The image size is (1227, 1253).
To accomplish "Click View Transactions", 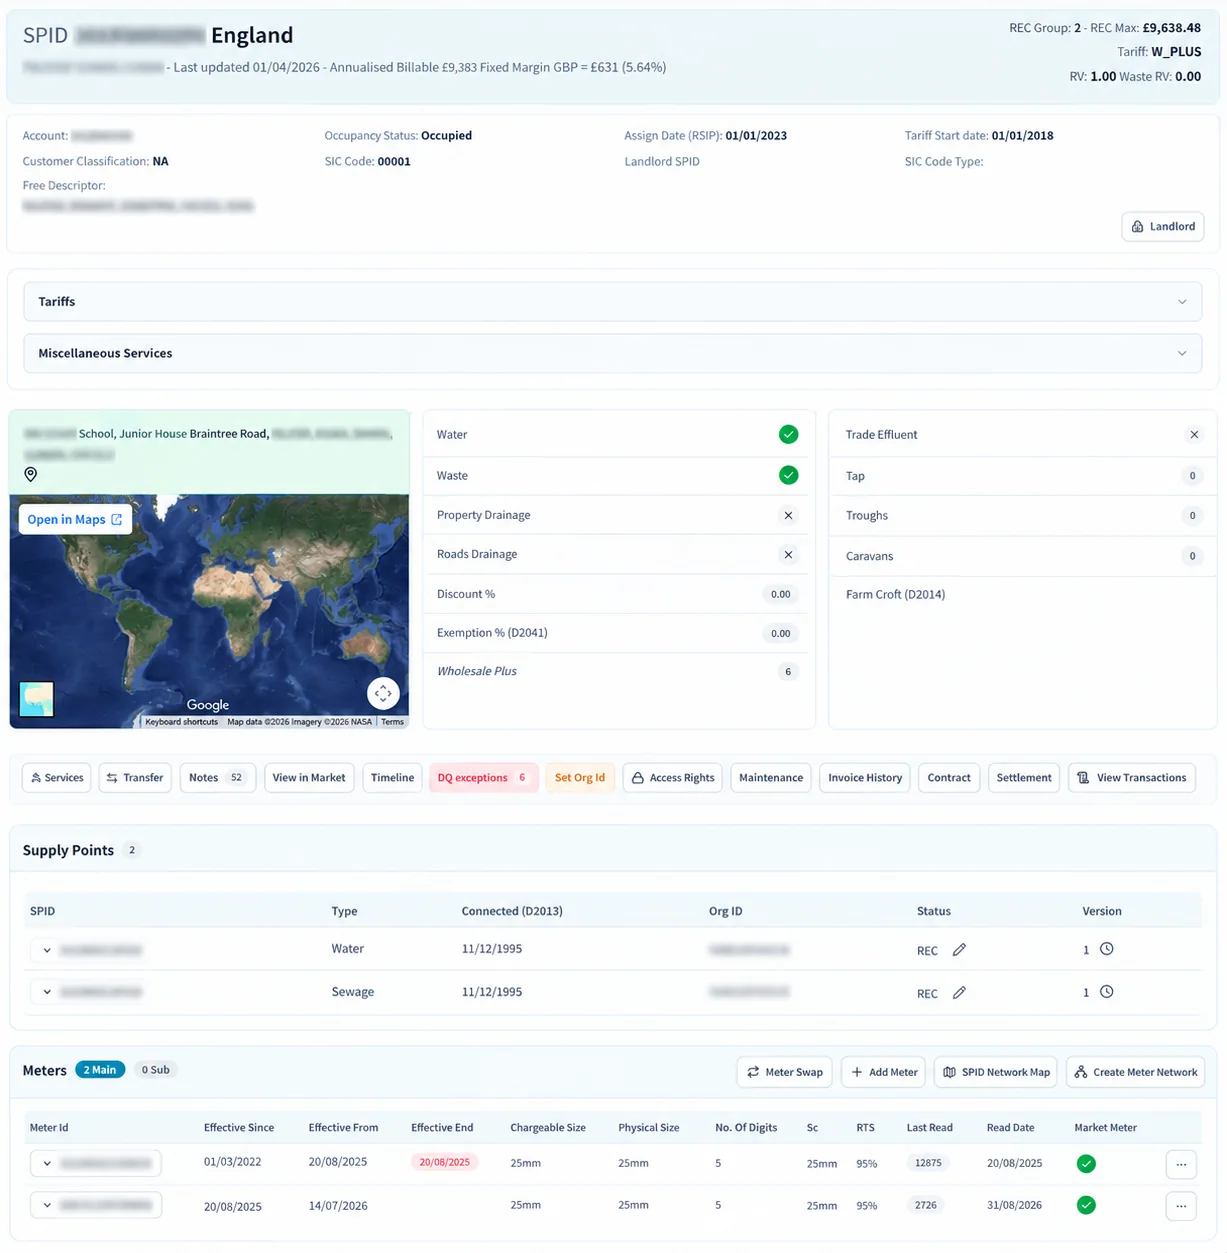I will [x=1132, y=777].
